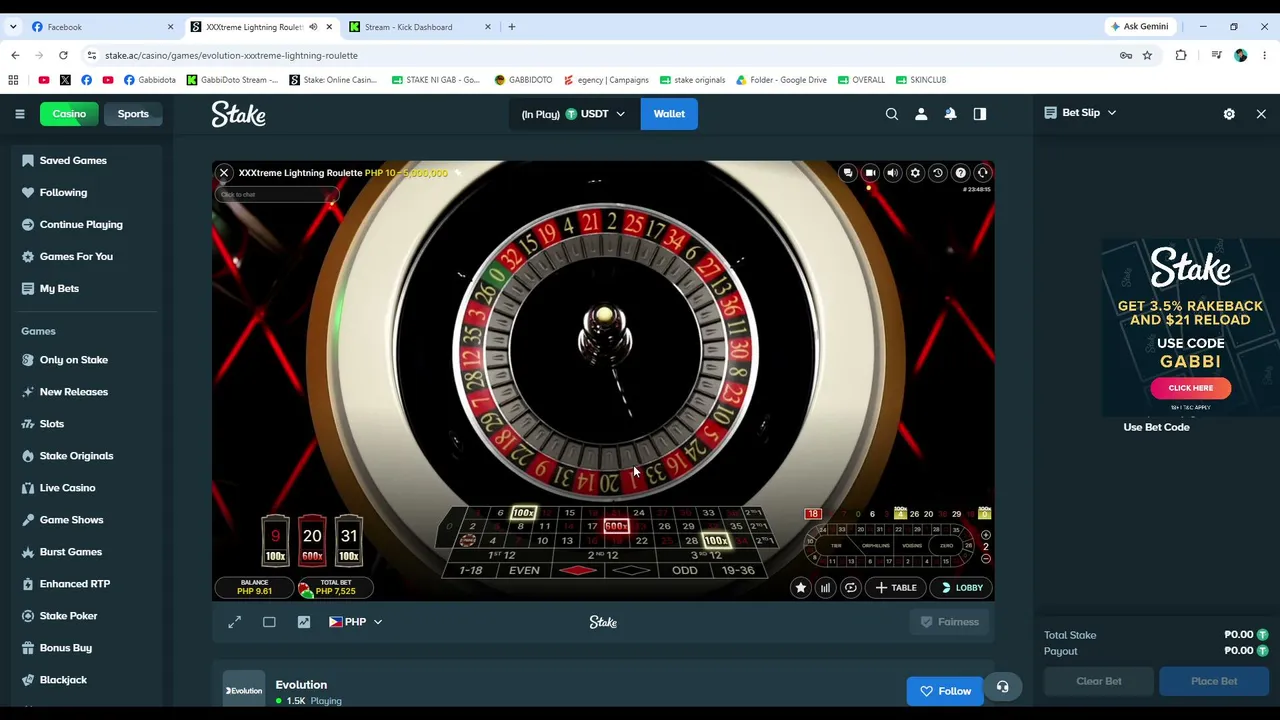Expand the USDT balance dropdown
Viewport: 1280px width, 720px height.
click(573, 114)
